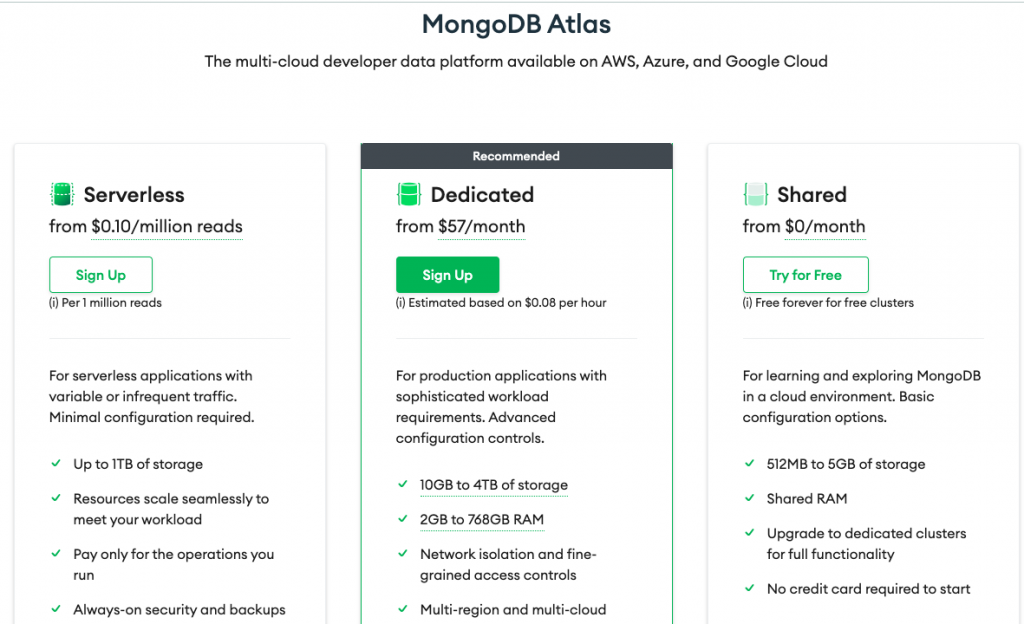The height and width of the screenshot is (624, 1024).
Task: Click the Shared database icon
Action: tap(756, 195)
